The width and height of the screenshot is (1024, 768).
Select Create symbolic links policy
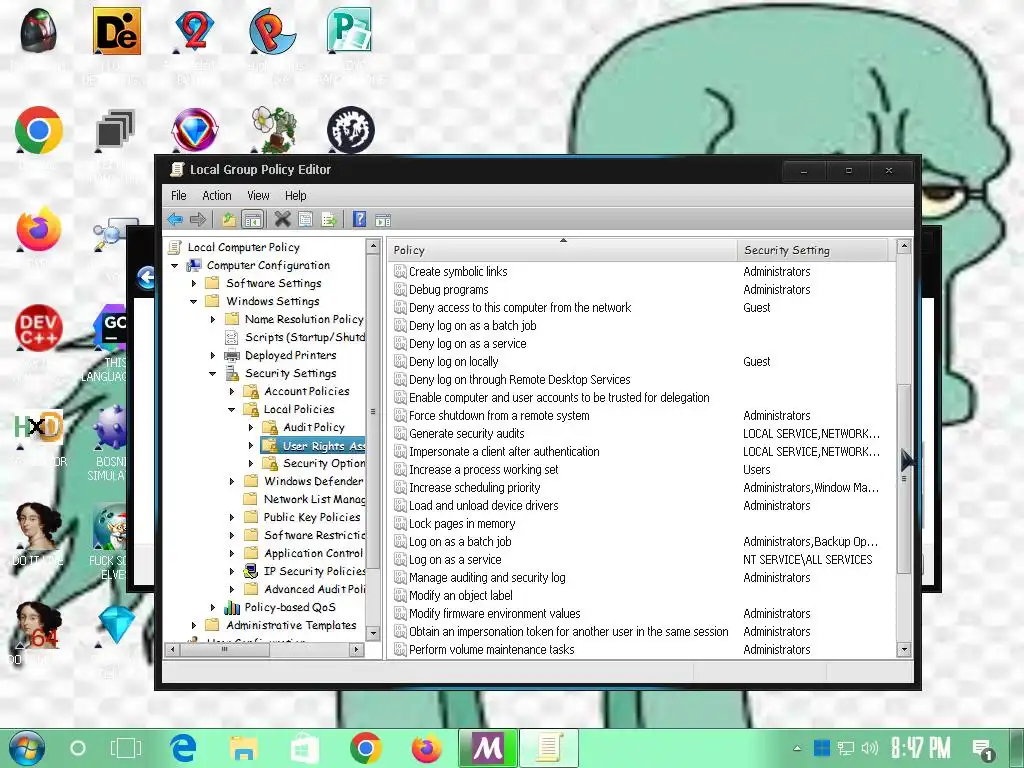[458, 272]
